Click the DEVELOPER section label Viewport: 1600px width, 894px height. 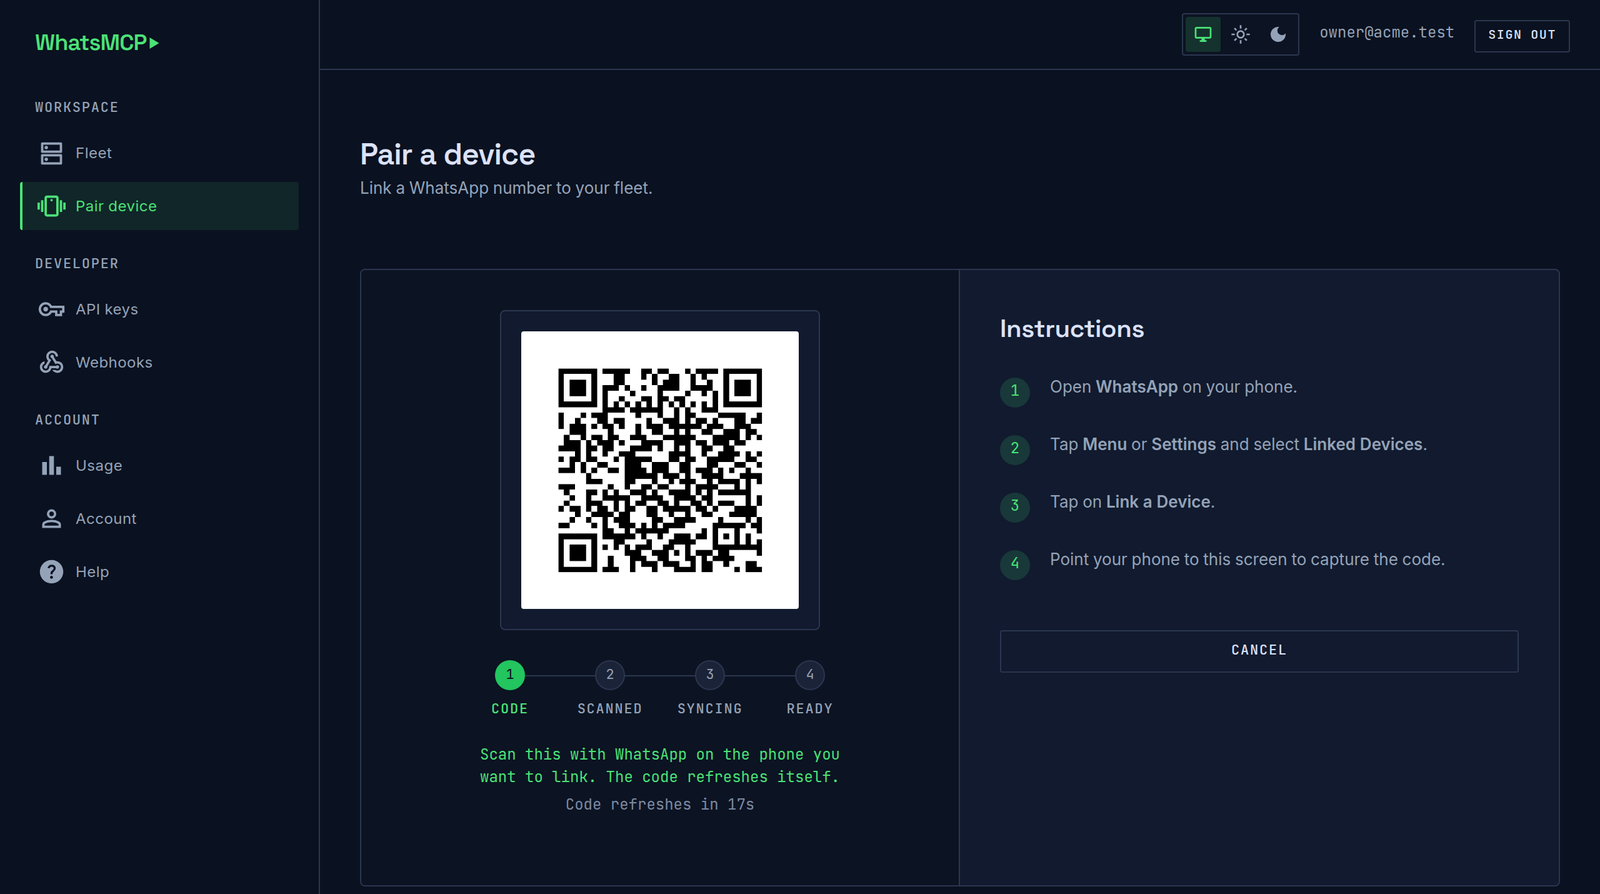77,264
